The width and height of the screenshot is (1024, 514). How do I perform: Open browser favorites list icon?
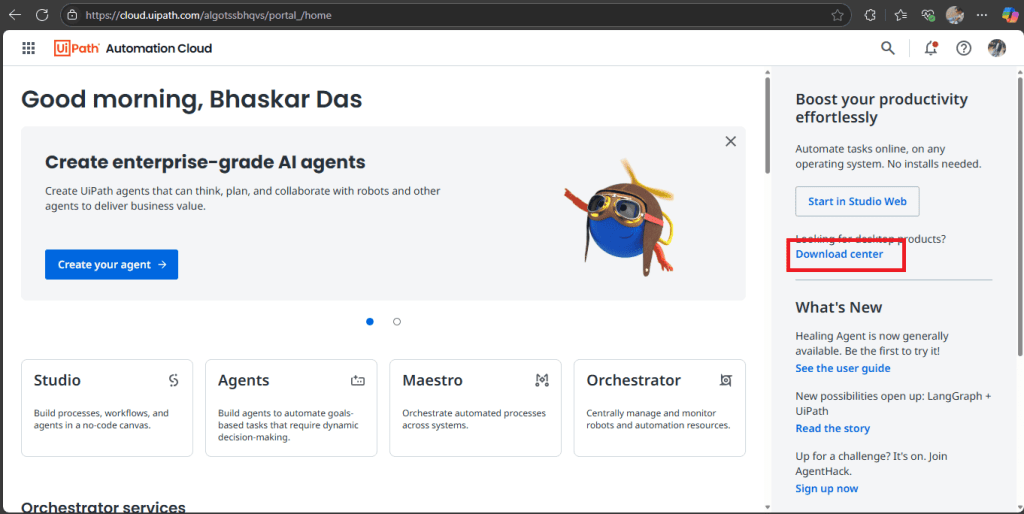(901, 15)
